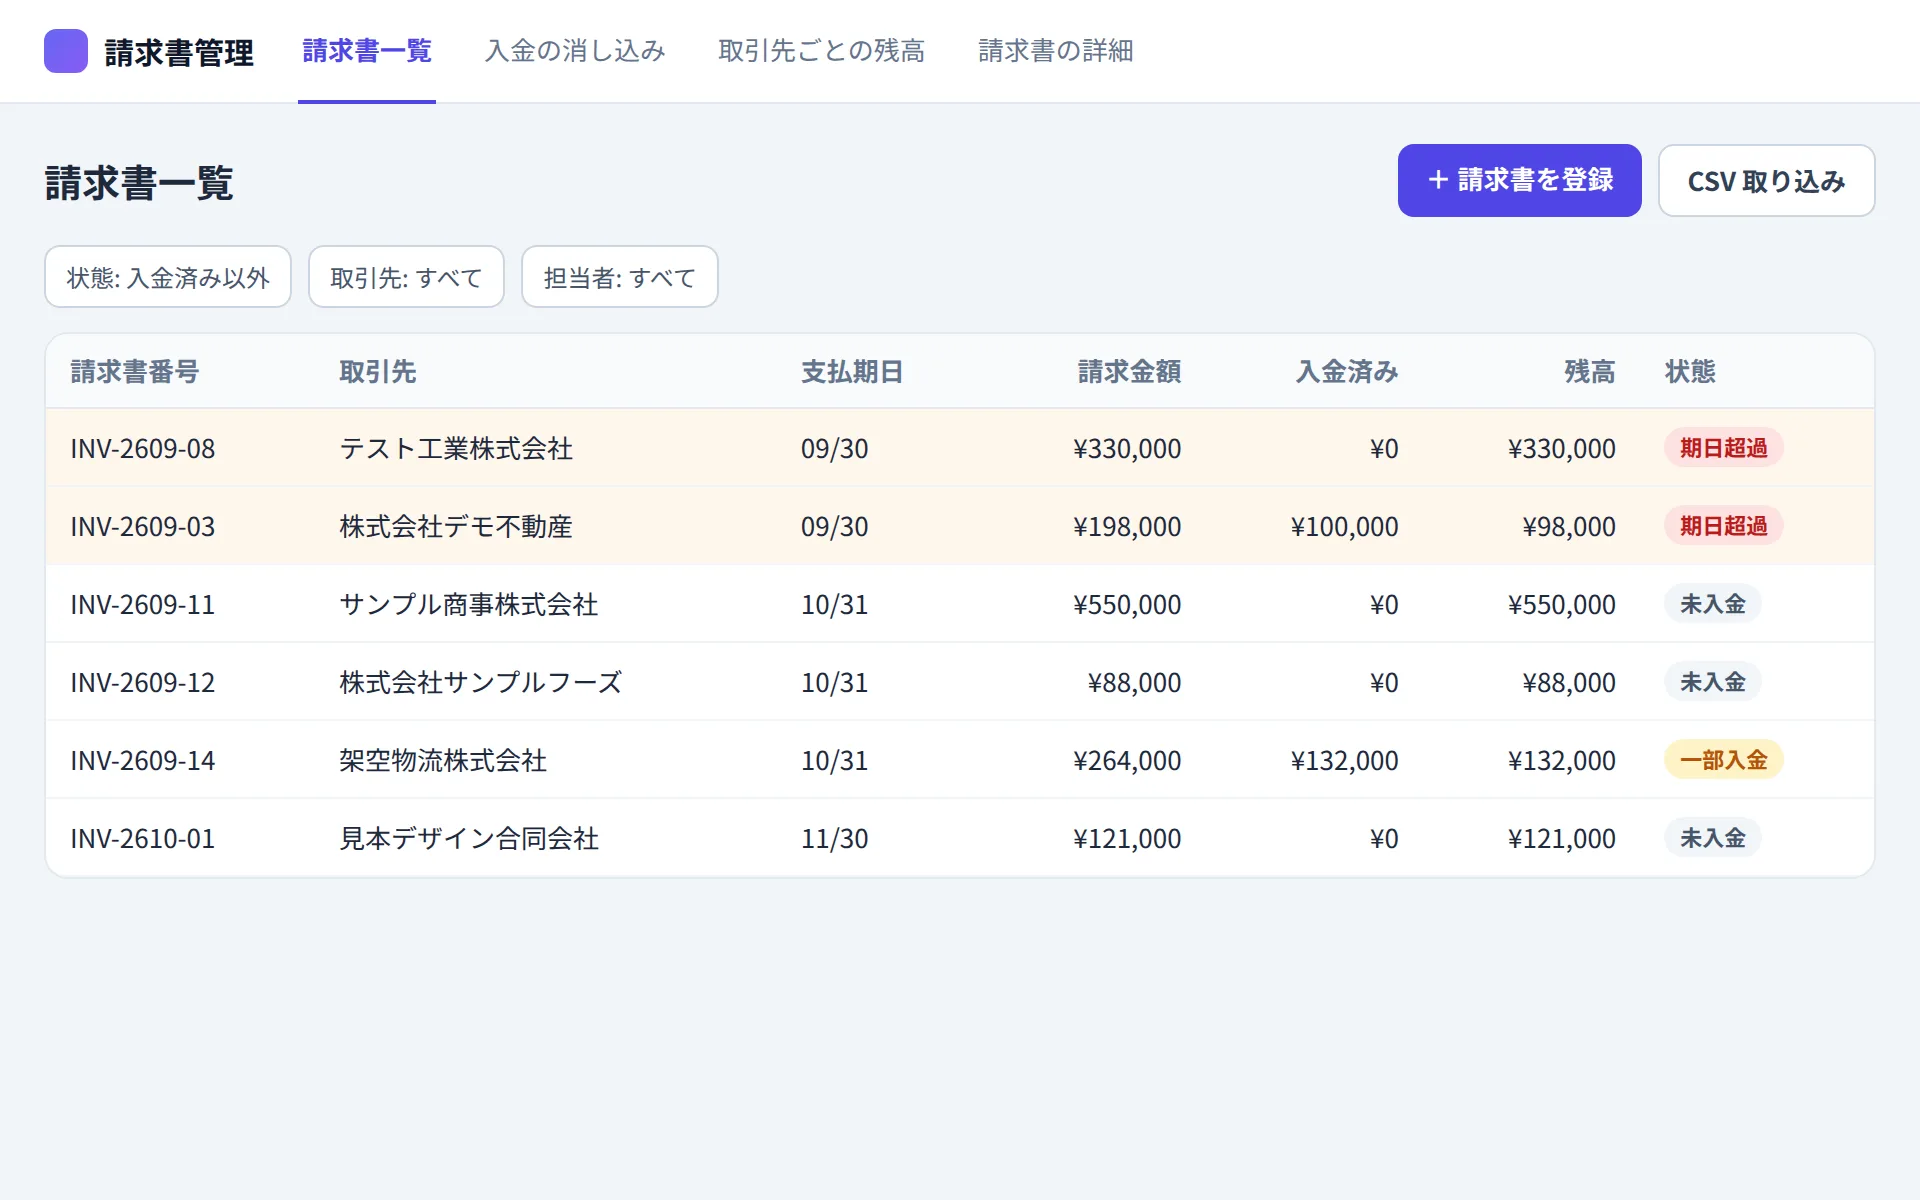
Task: Click the CSV 取り込み button
Action: pyautogui.click(x=1766, y=180)
